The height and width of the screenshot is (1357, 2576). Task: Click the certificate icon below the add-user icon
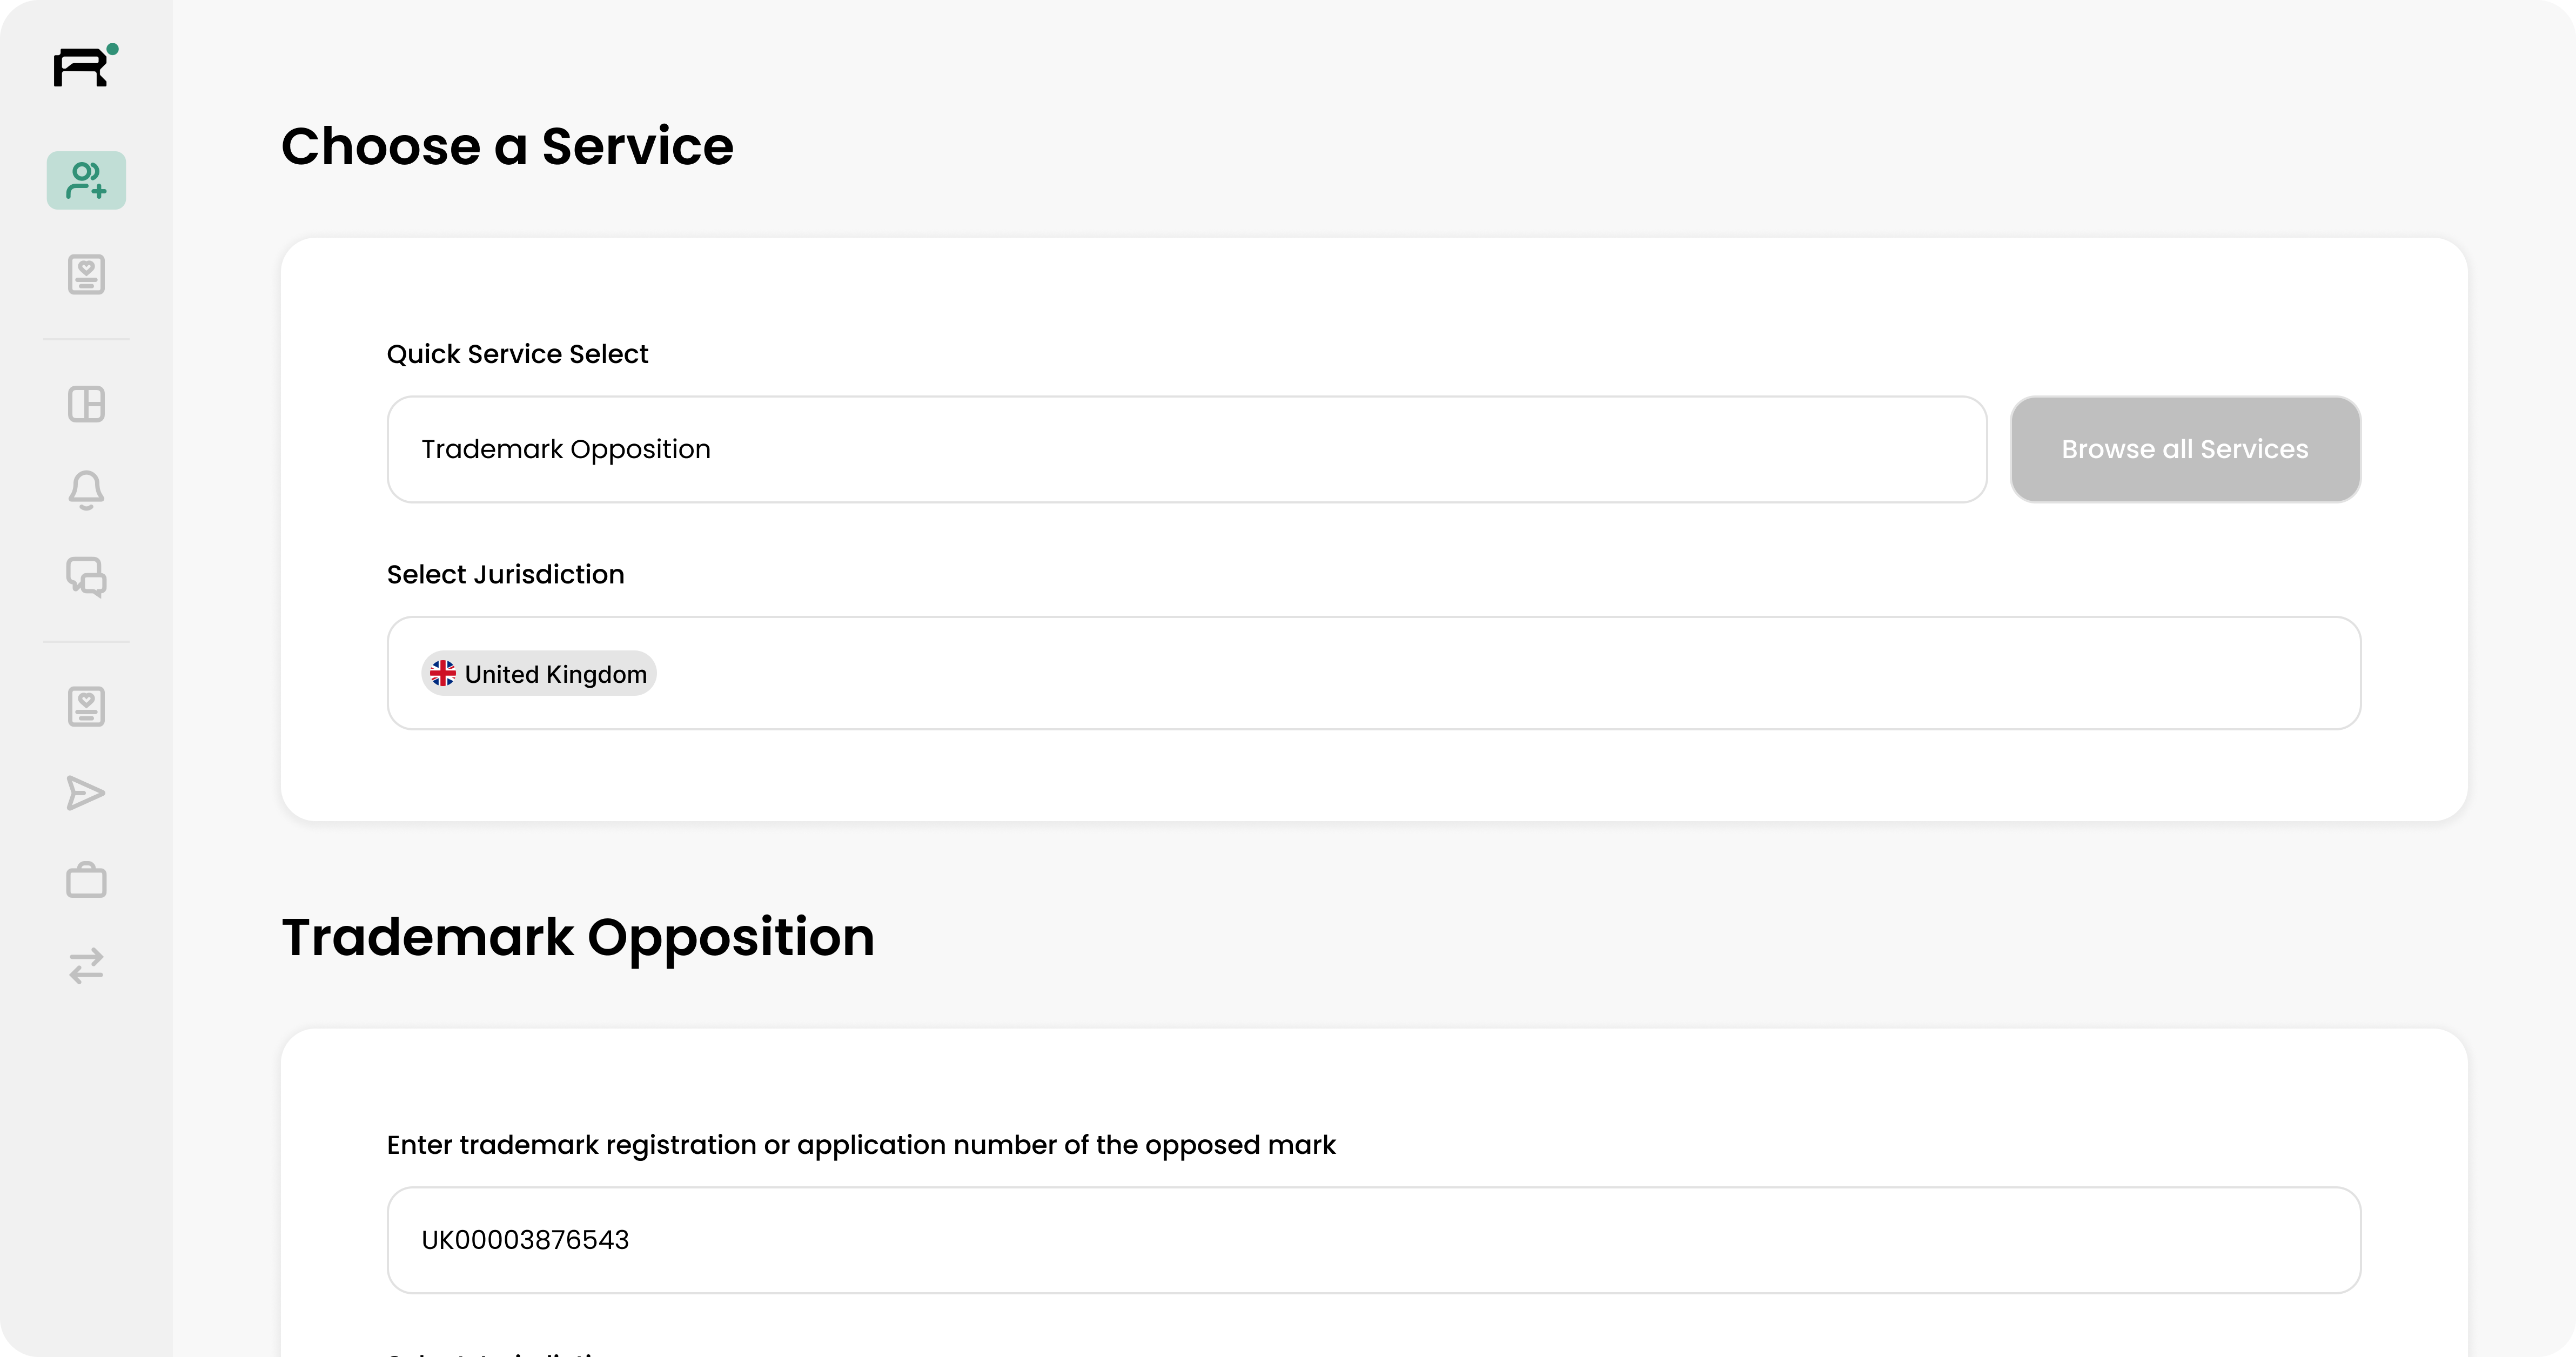[x=86, y=275]
